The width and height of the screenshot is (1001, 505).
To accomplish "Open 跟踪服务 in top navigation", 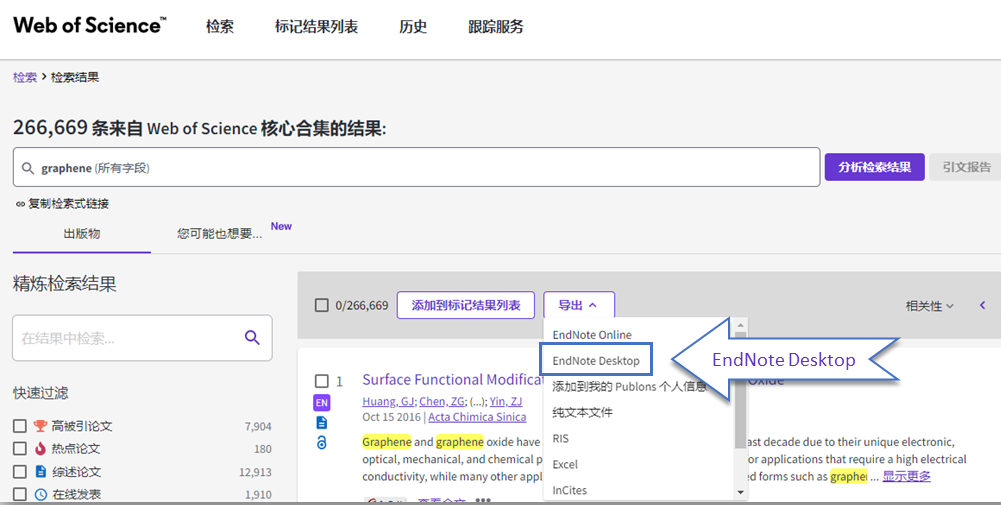I will tap(495, 27).
